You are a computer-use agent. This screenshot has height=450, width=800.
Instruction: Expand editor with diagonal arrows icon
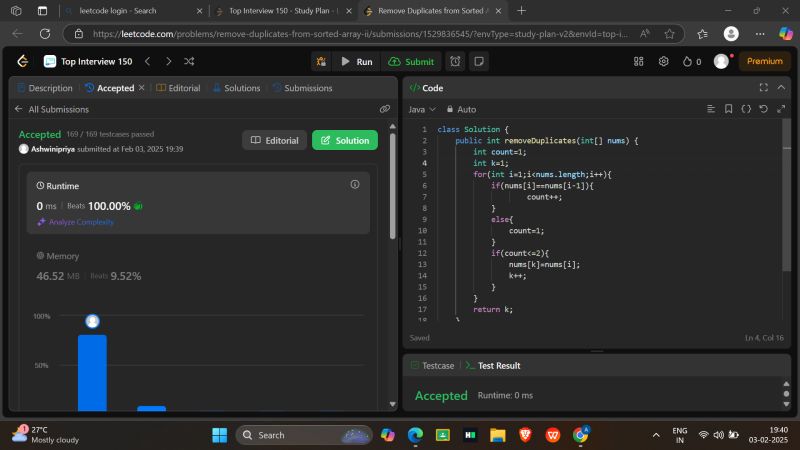781,109
